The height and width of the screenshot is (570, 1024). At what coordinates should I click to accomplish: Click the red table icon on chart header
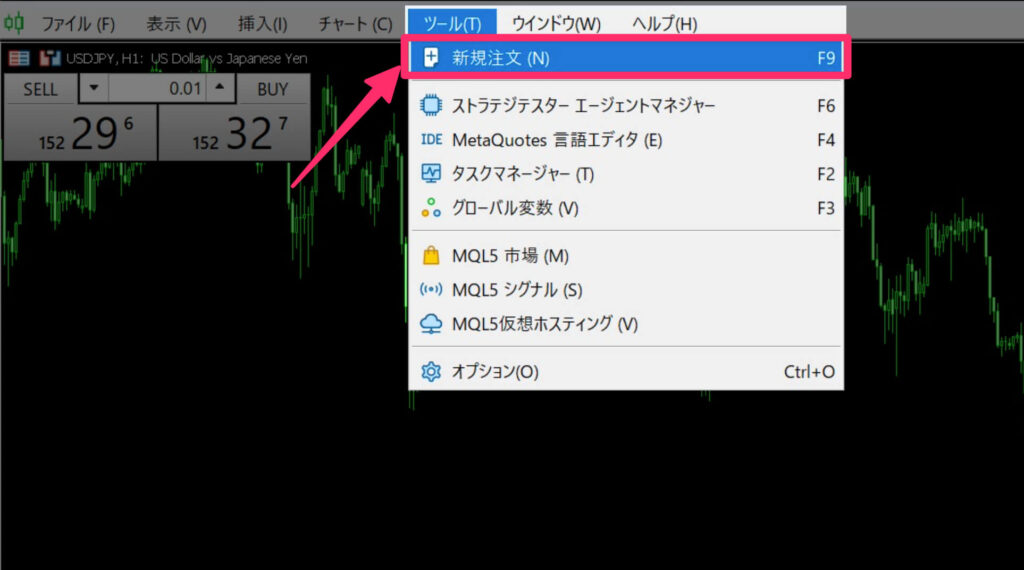coord(19,58)
